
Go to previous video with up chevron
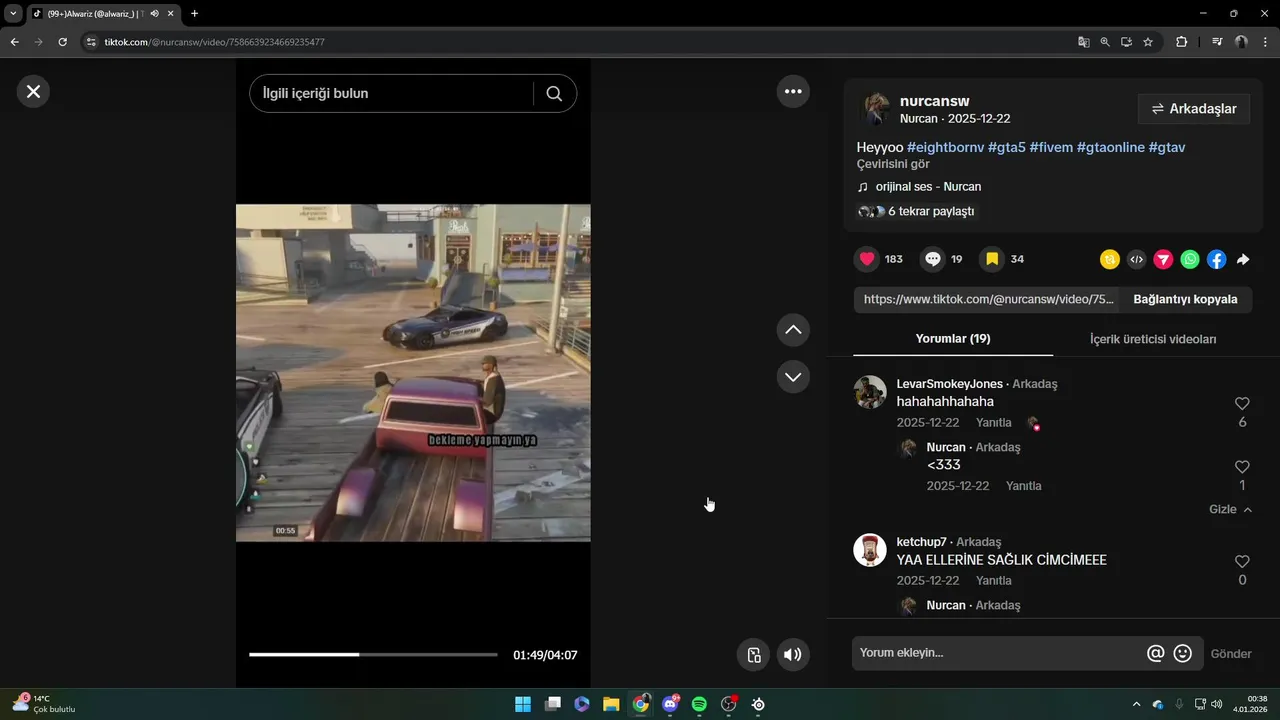tap(793, 330)
